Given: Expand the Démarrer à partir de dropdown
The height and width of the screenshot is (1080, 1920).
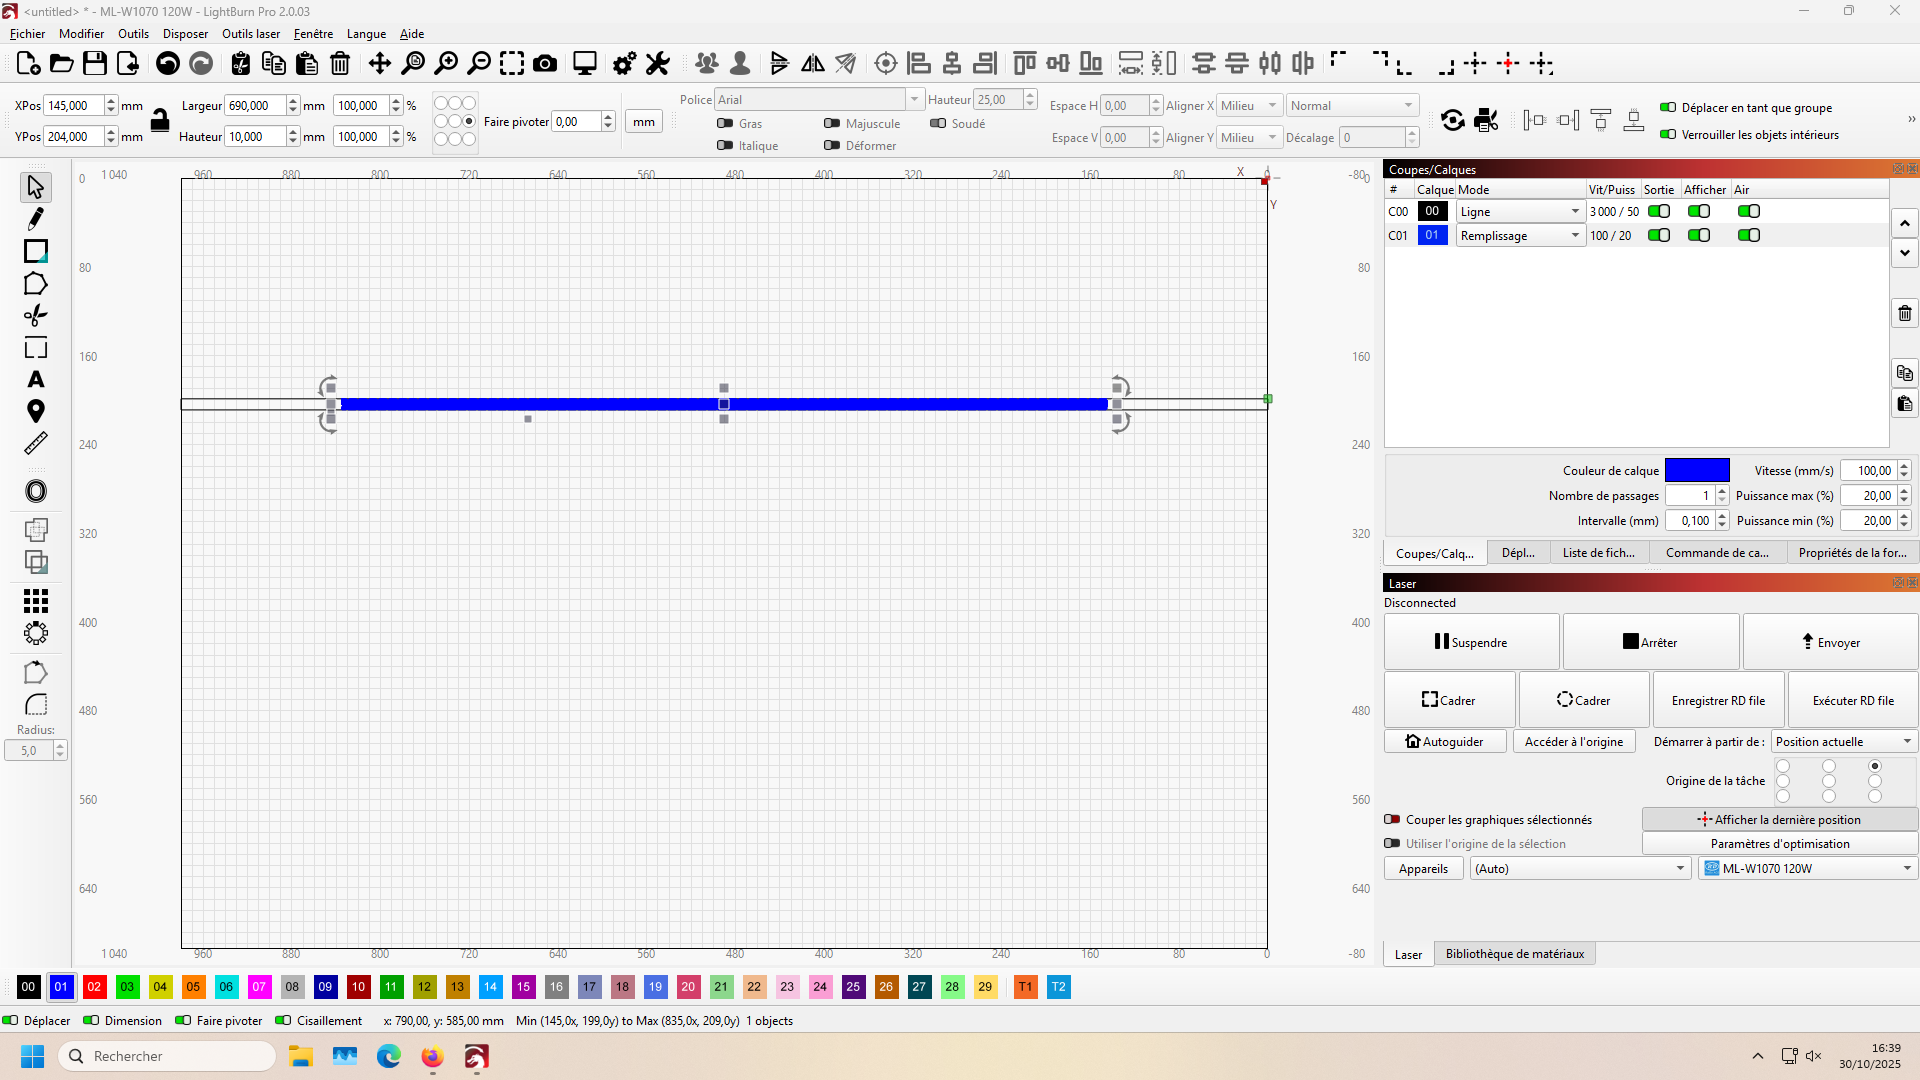Looking at the screenshot, I should click(x=1843, y=741).
